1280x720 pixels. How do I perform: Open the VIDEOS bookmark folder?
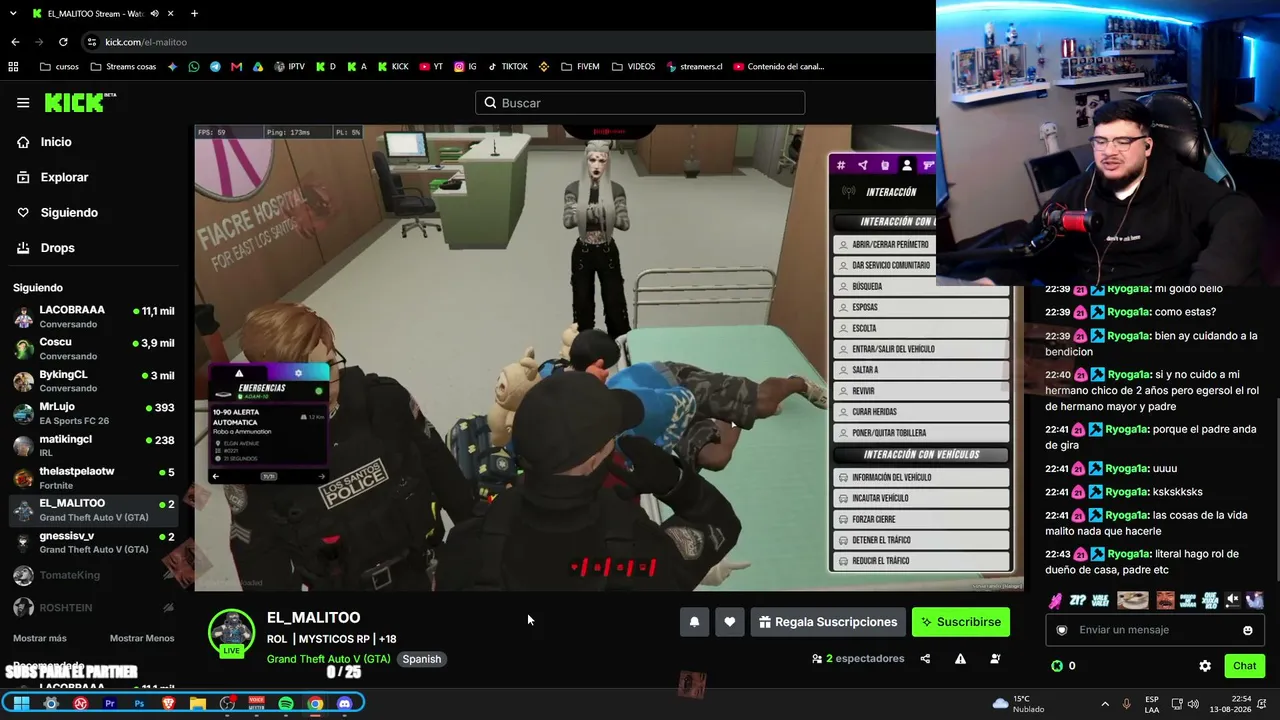[633, 67]
